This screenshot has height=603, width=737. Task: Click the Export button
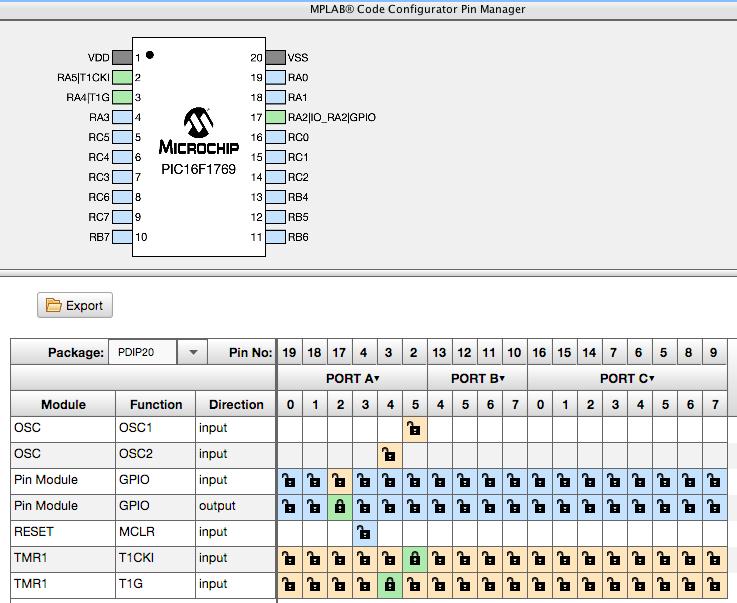tap(75, 305)
